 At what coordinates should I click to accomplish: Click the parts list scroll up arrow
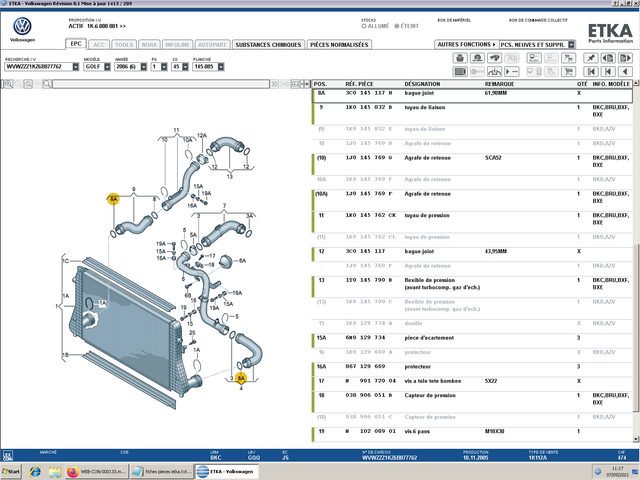coord(636,84)
